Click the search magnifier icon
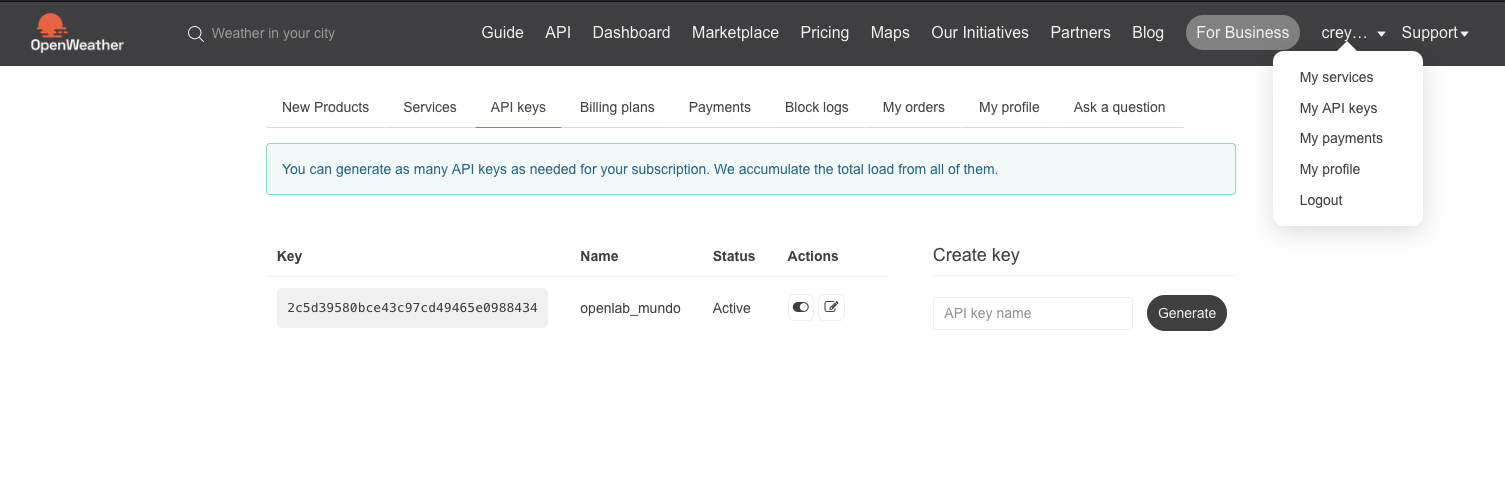 pos(196,34)
